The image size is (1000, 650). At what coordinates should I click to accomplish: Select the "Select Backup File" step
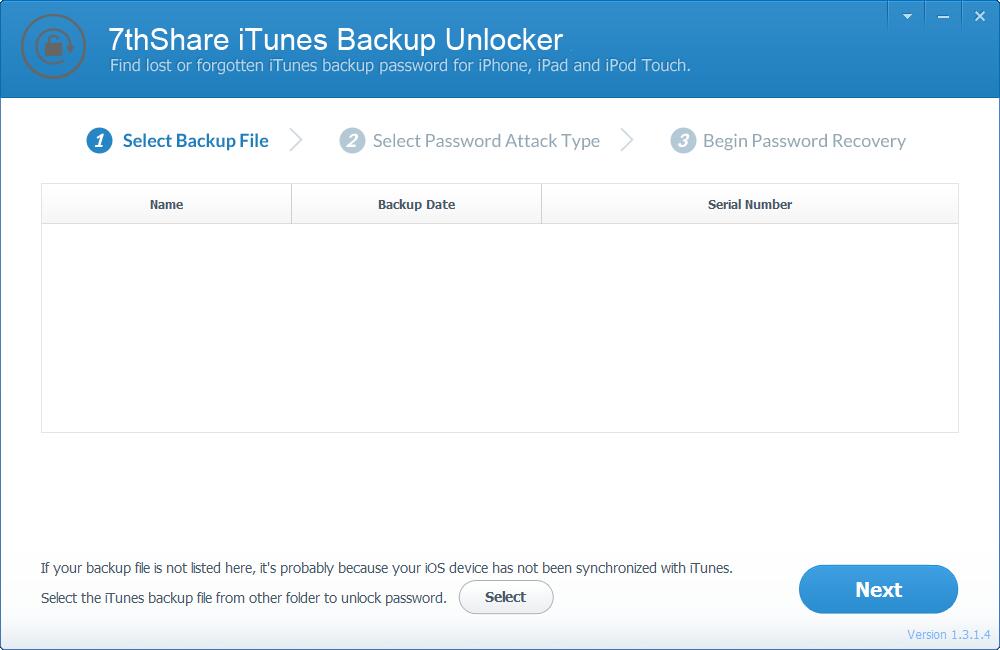coord(195,141)
